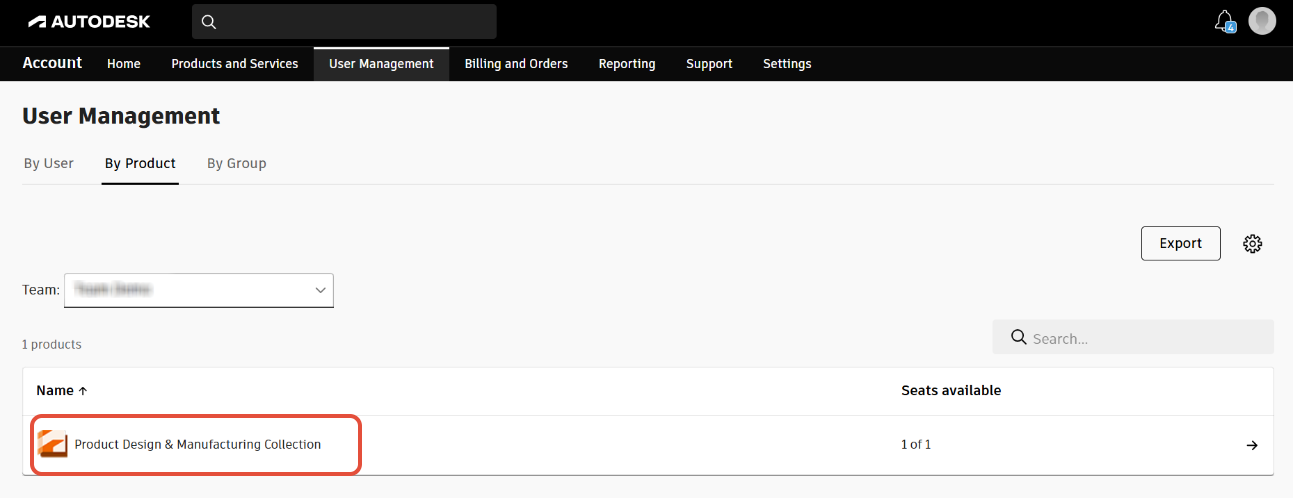1293x498 pixels.
Task: Click the Product Design & Manufacturing Collection icon
Action: click(52, 444)
